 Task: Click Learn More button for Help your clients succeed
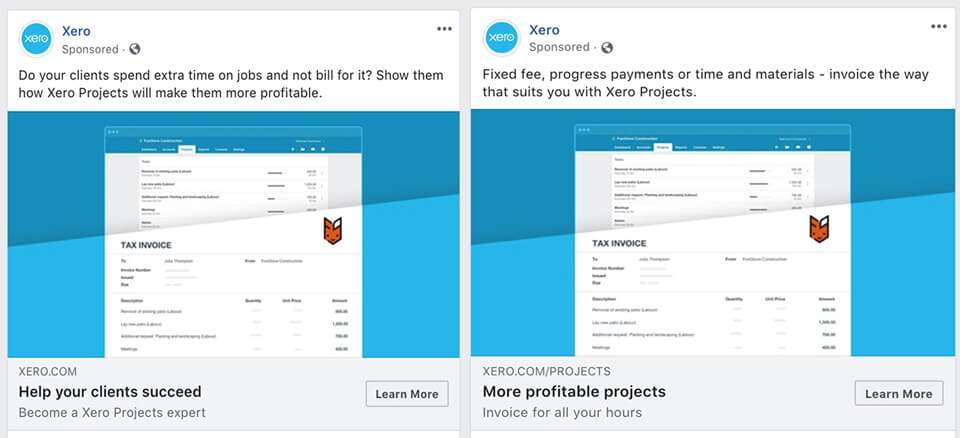407,394
